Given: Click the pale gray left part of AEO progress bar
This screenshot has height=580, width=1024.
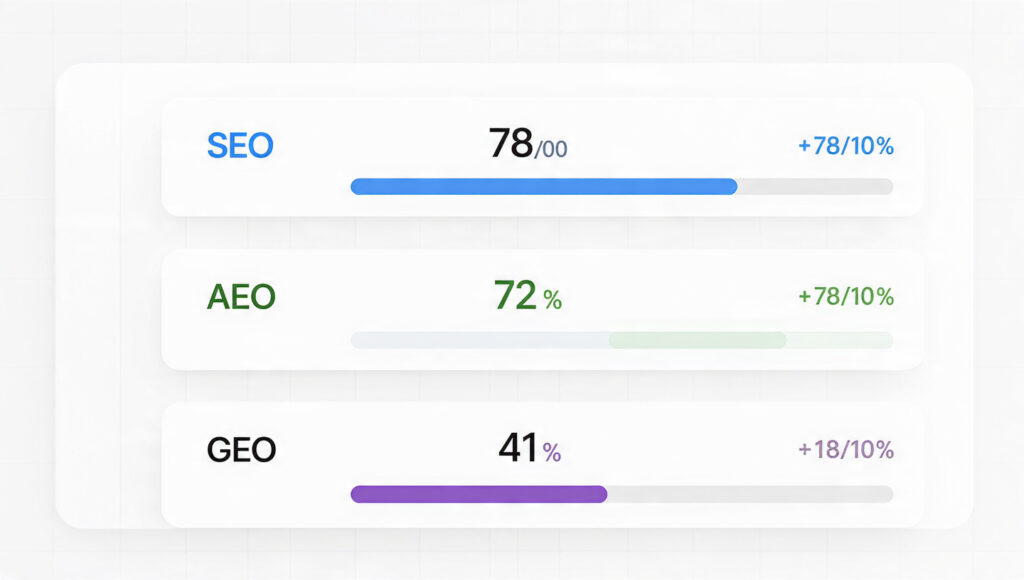Looking at the screenshot, I should 478,340.
